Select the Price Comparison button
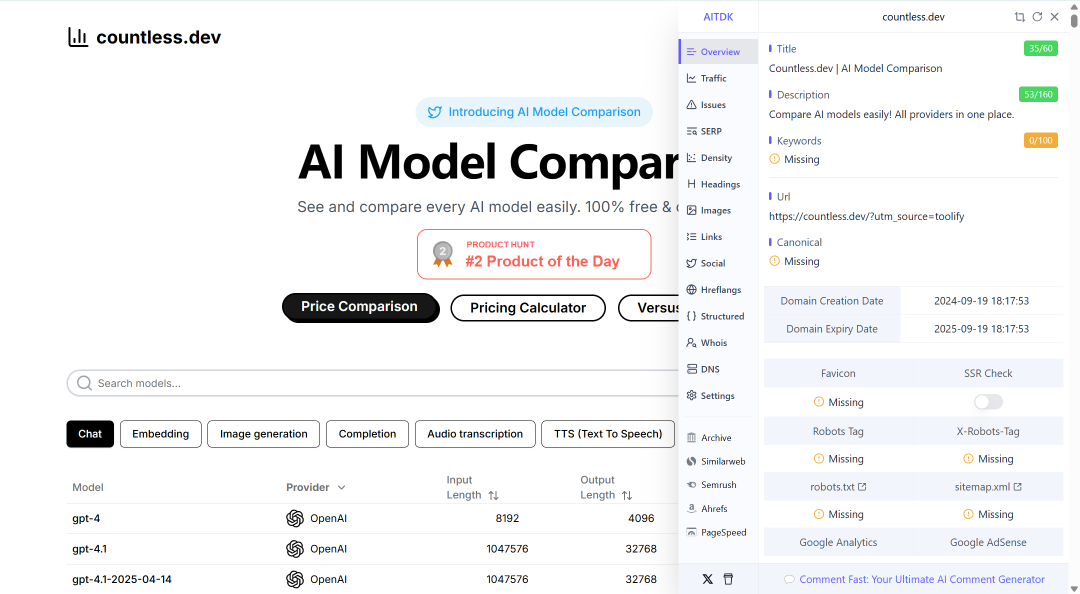Image resolution: width=1080 pixels, height=594 pixels. [360, 307]
